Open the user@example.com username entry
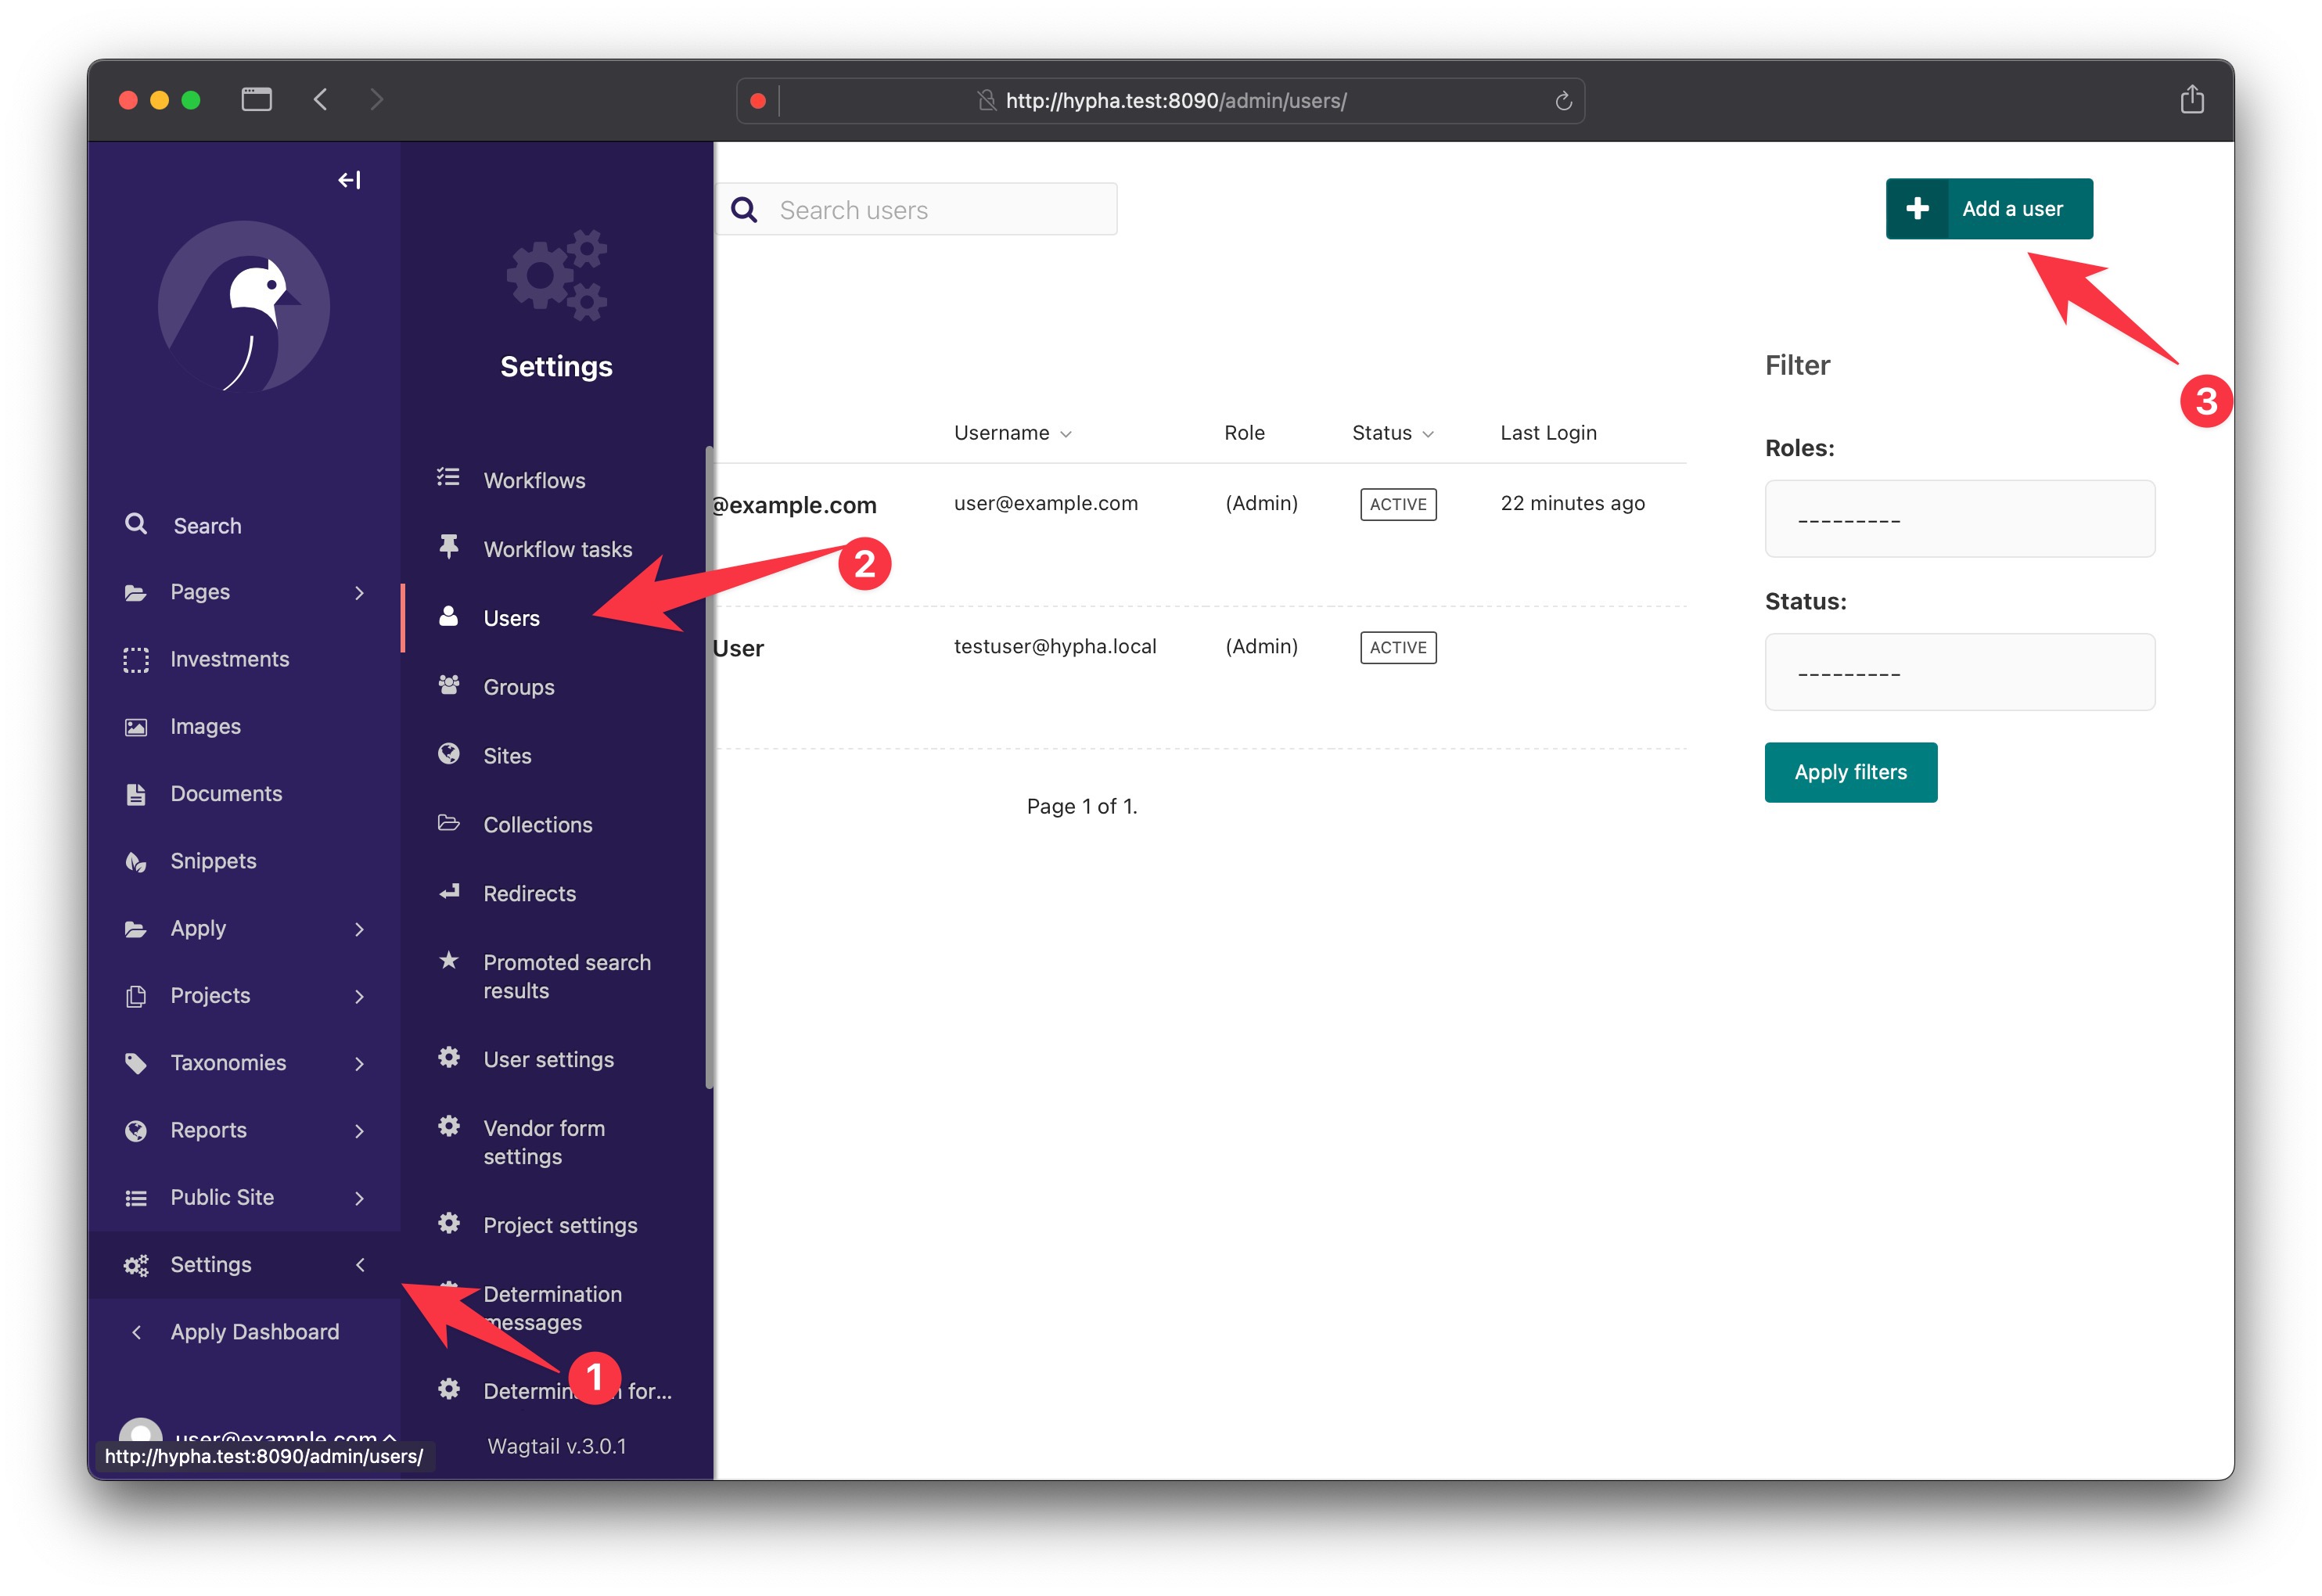 1045,503
